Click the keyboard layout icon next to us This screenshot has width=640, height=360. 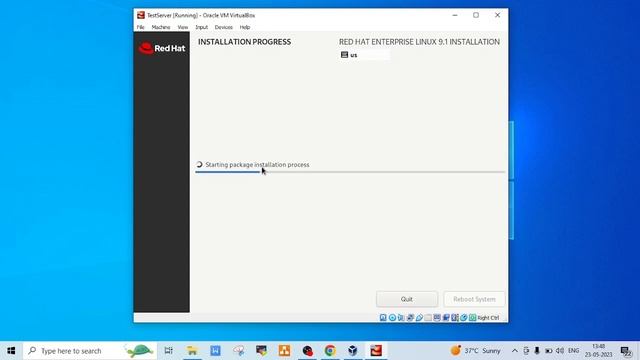(344, 55)
